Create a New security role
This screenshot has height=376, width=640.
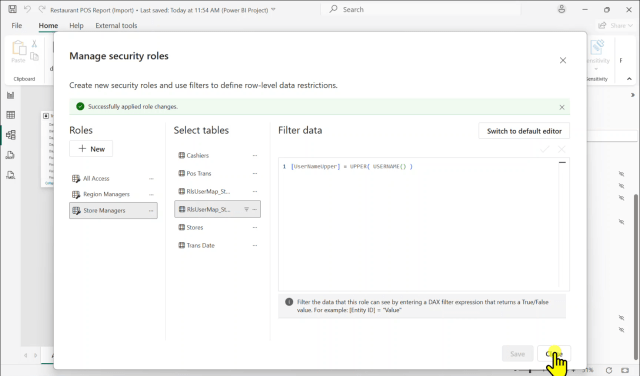pos(91,149)
